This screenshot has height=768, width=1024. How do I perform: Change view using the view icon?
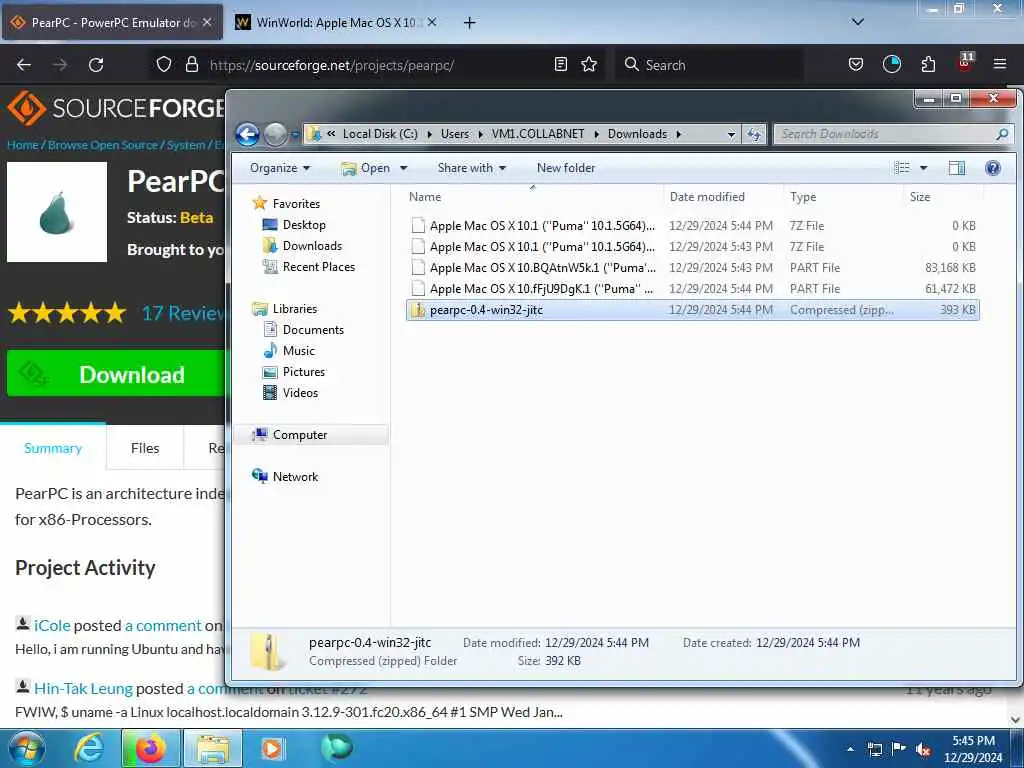point(902,168)
